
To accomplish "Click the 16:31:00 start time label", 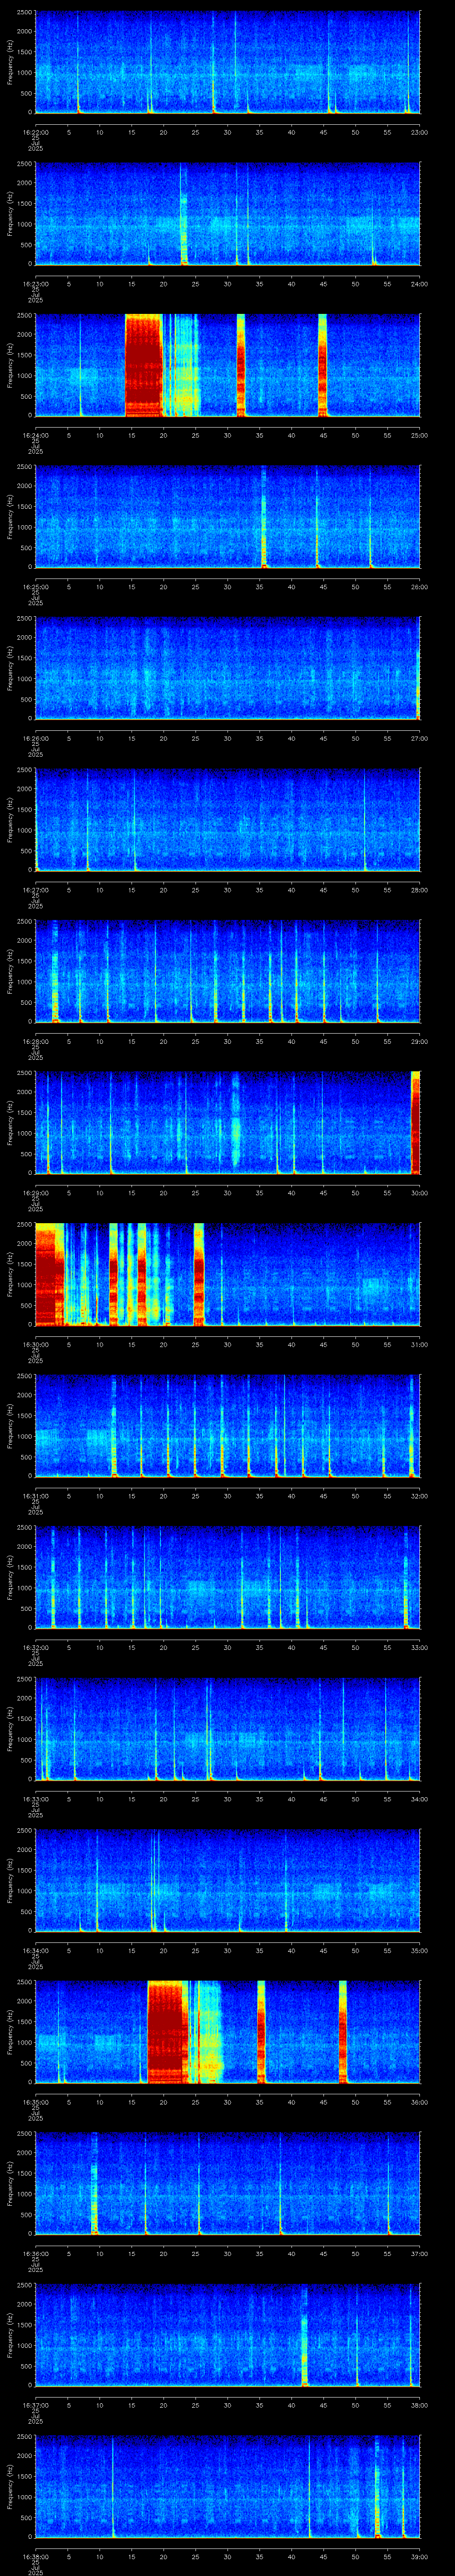I will tap(35, 1496).
